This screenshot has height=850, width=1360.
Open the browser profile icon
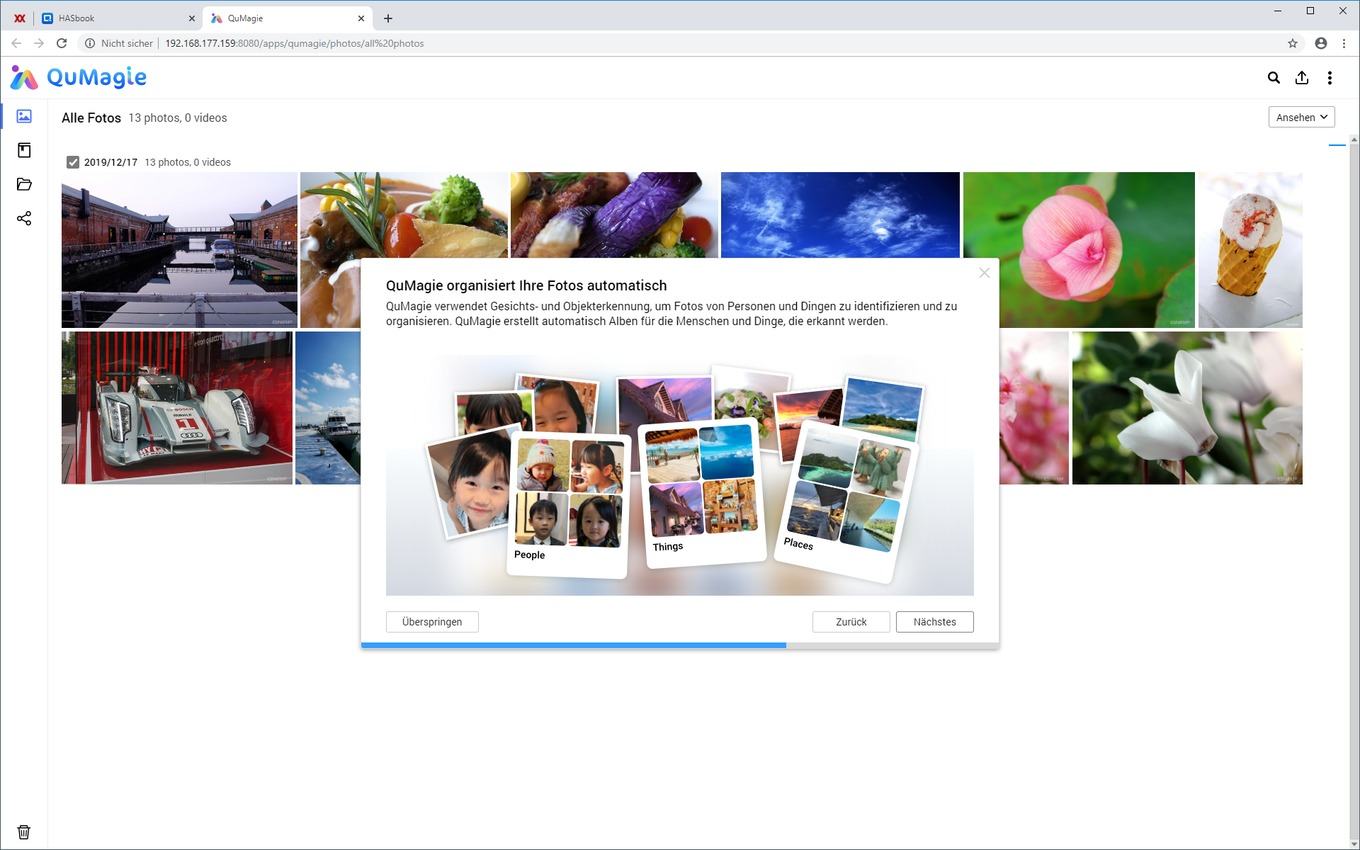(x=1321, y=43)
